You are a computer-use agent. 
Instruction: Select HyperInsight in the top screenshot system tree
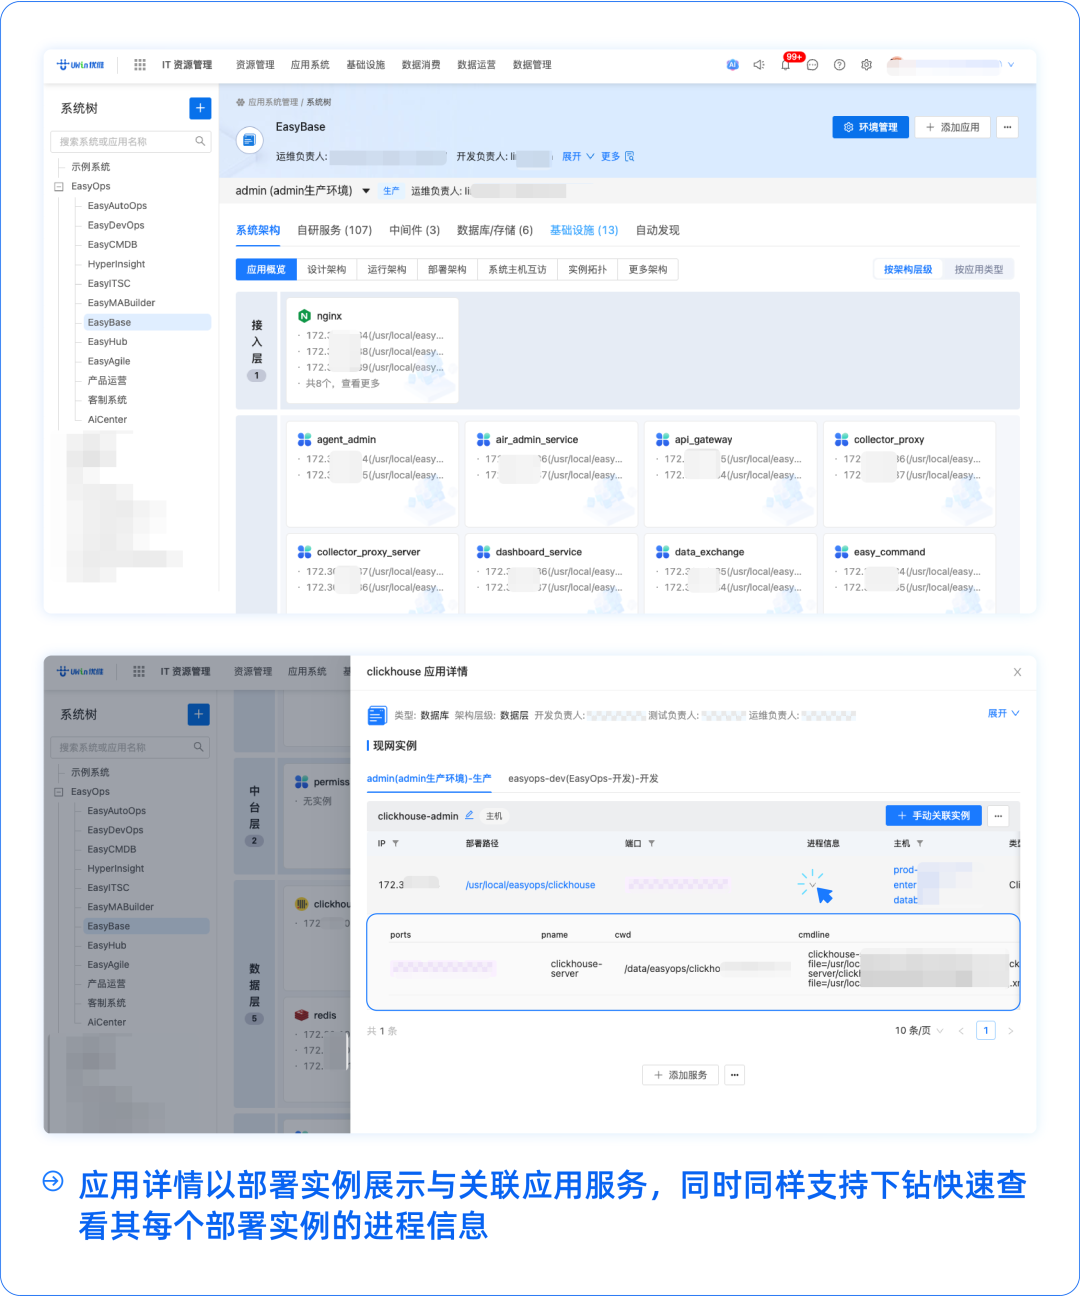click(x=116, y=264)
